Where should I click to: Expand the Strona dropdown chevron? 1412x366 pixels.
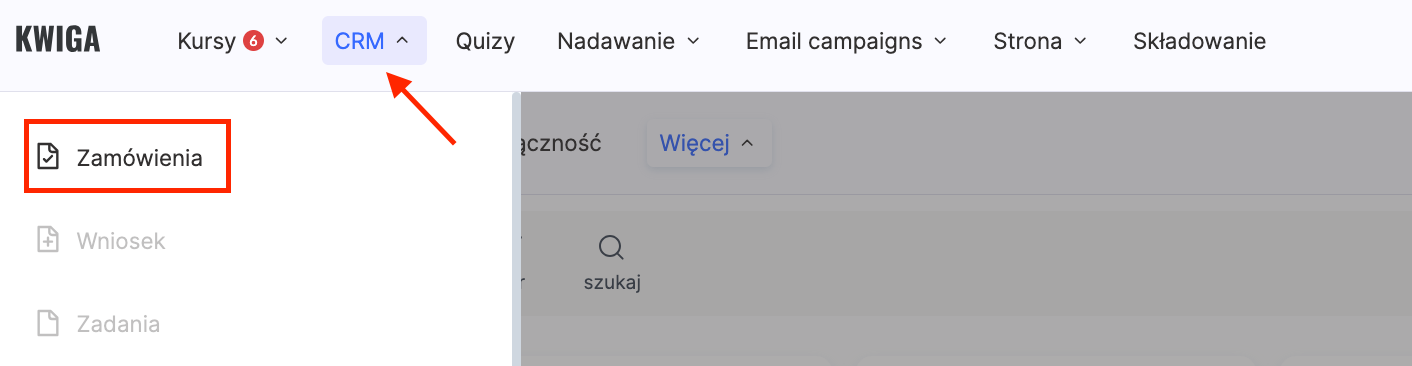tap(1080, 41)
